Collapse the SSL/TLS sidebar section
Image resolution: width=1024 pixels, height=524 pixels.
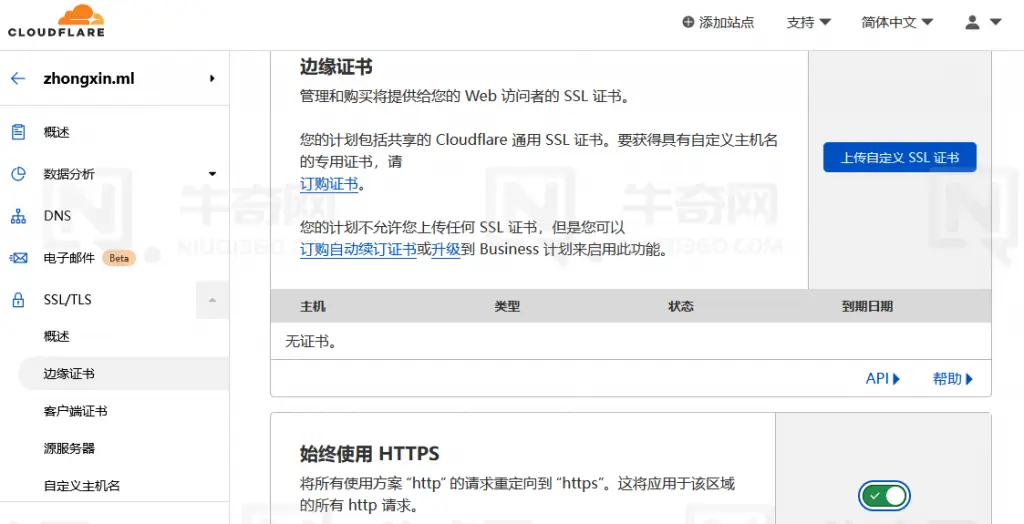click(x=212, y=300)
